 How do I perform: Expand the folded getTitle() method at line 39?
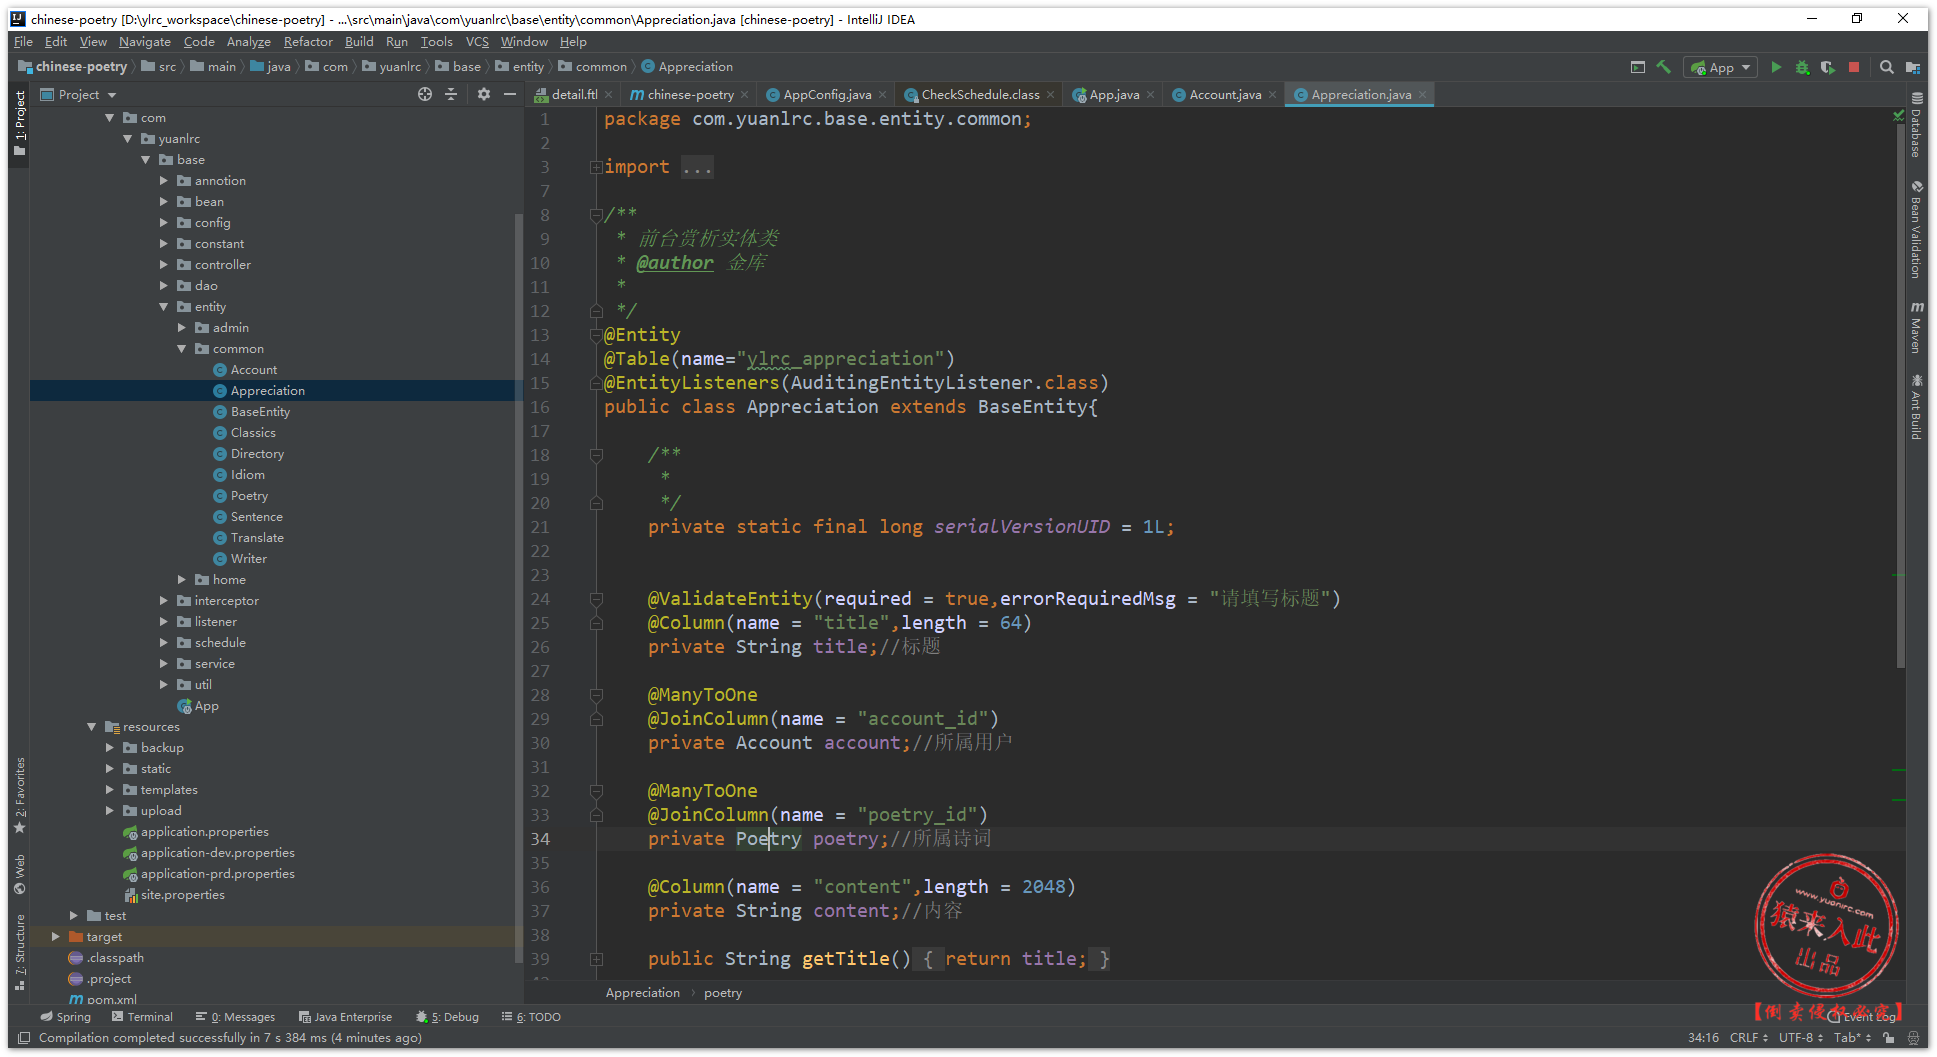pyautogui.click(x=596, y=959)
